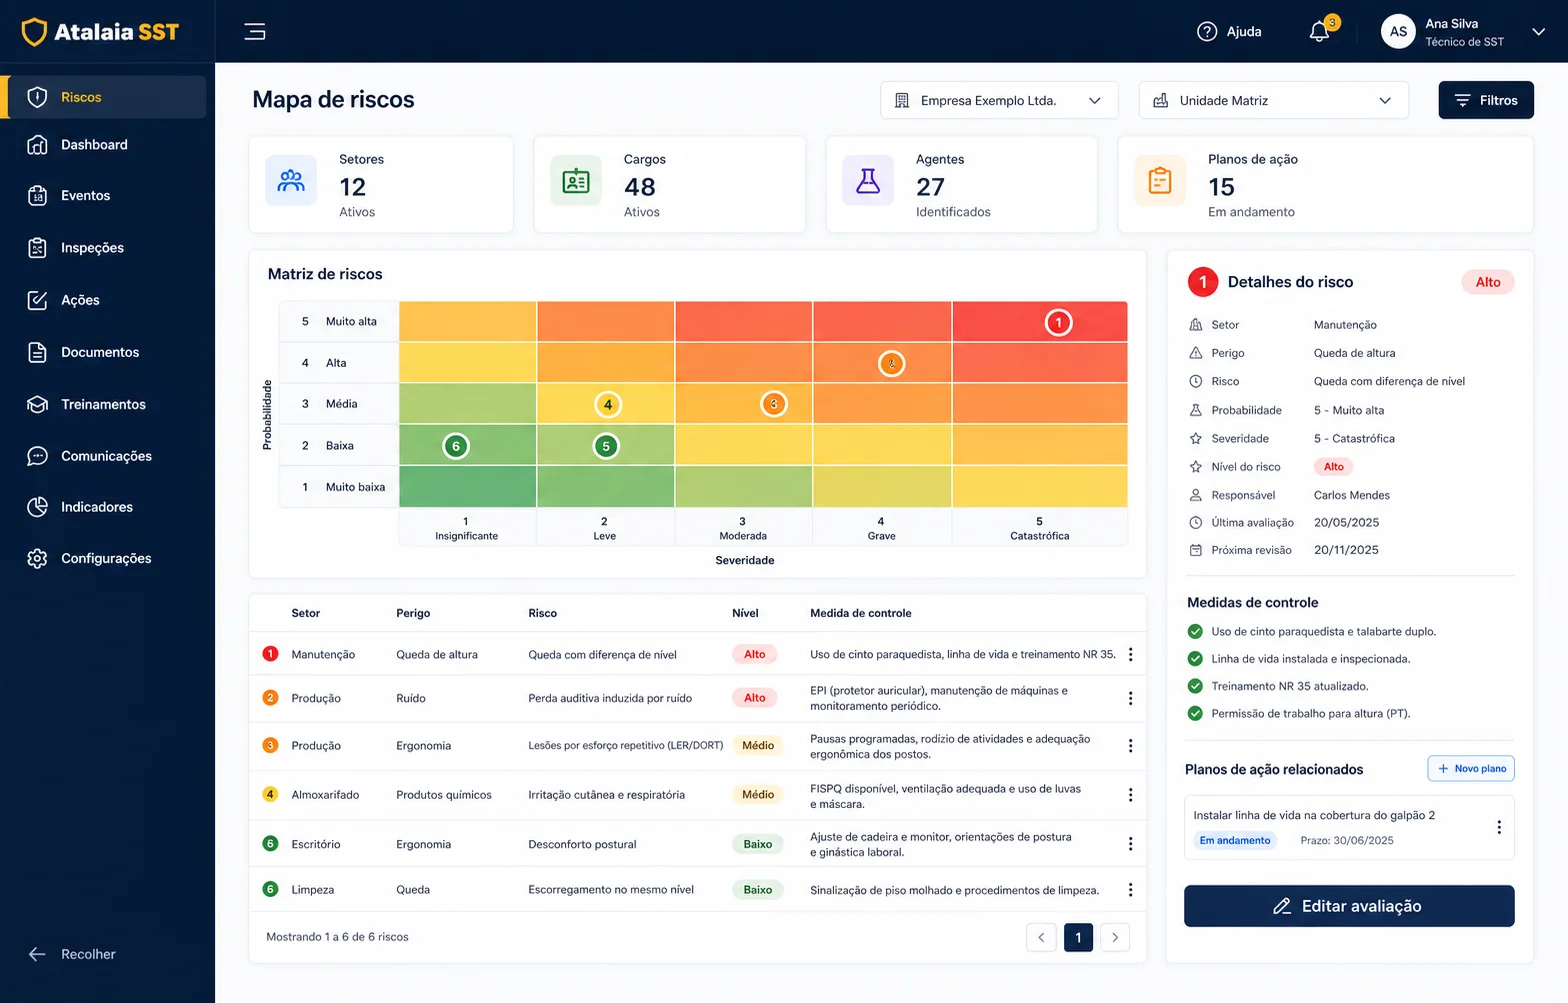Select risk marker 5 in the matrix

click(606, 446)
